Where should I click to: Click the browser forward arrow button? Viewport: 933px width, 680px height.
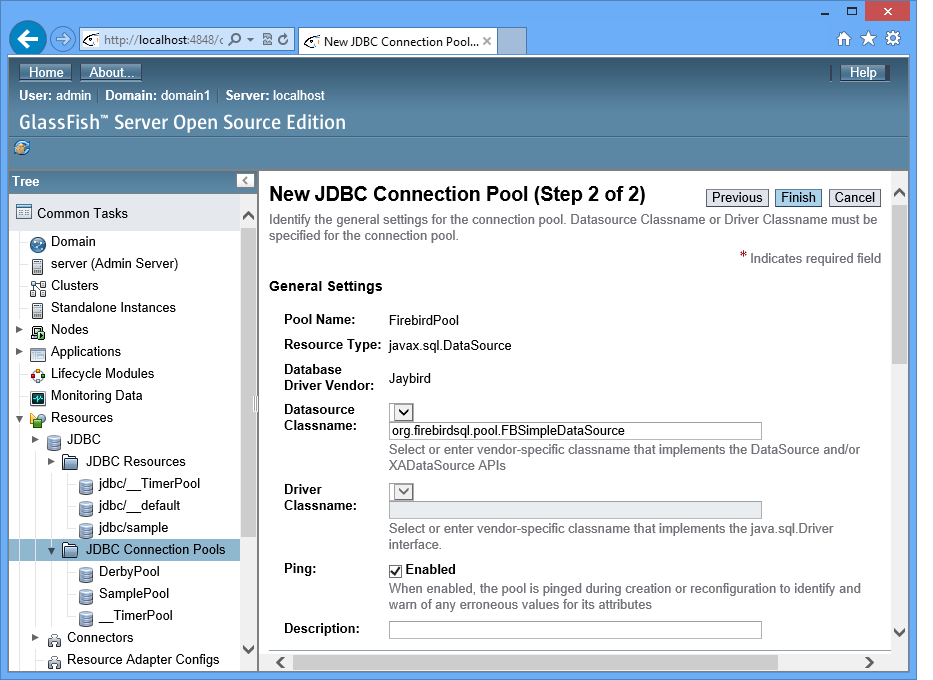click(x=62, y=39)
